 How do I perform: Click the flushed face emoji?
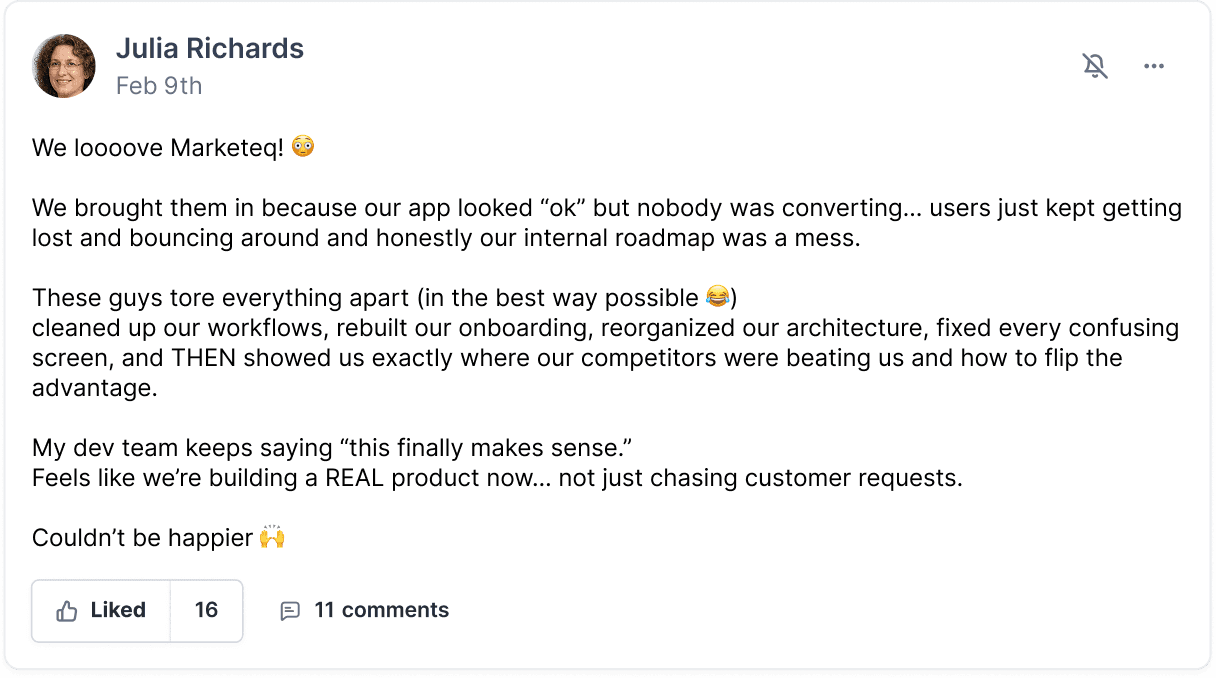303,147
